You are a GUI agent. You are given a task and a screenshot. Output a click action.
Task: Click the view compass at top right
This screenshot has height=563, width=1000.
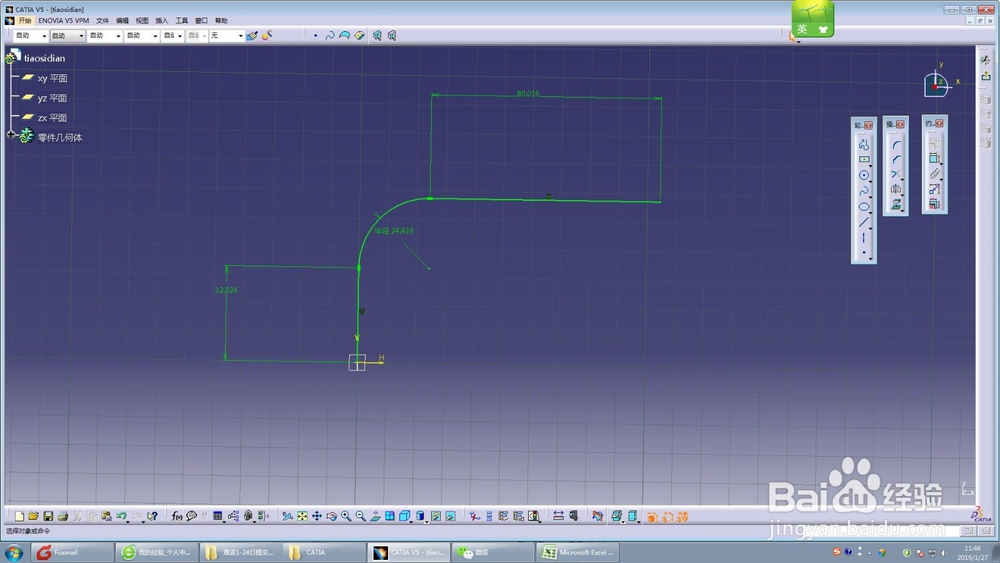tap(936, 84)
